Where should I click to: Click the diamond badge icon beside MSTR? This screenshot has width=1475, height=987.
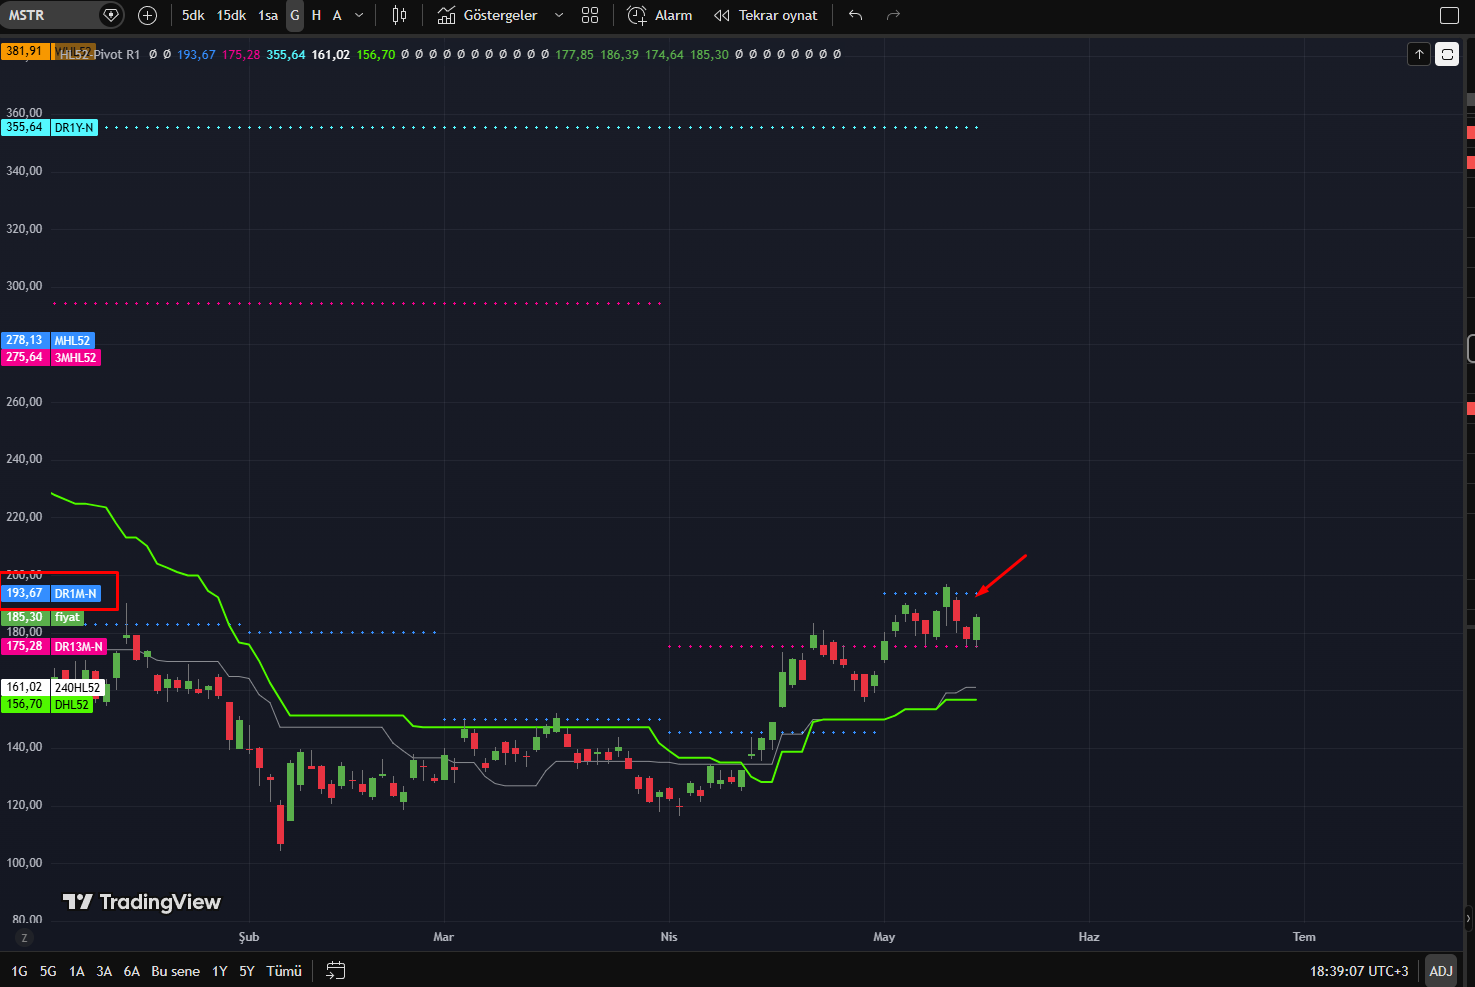[111, 15]
